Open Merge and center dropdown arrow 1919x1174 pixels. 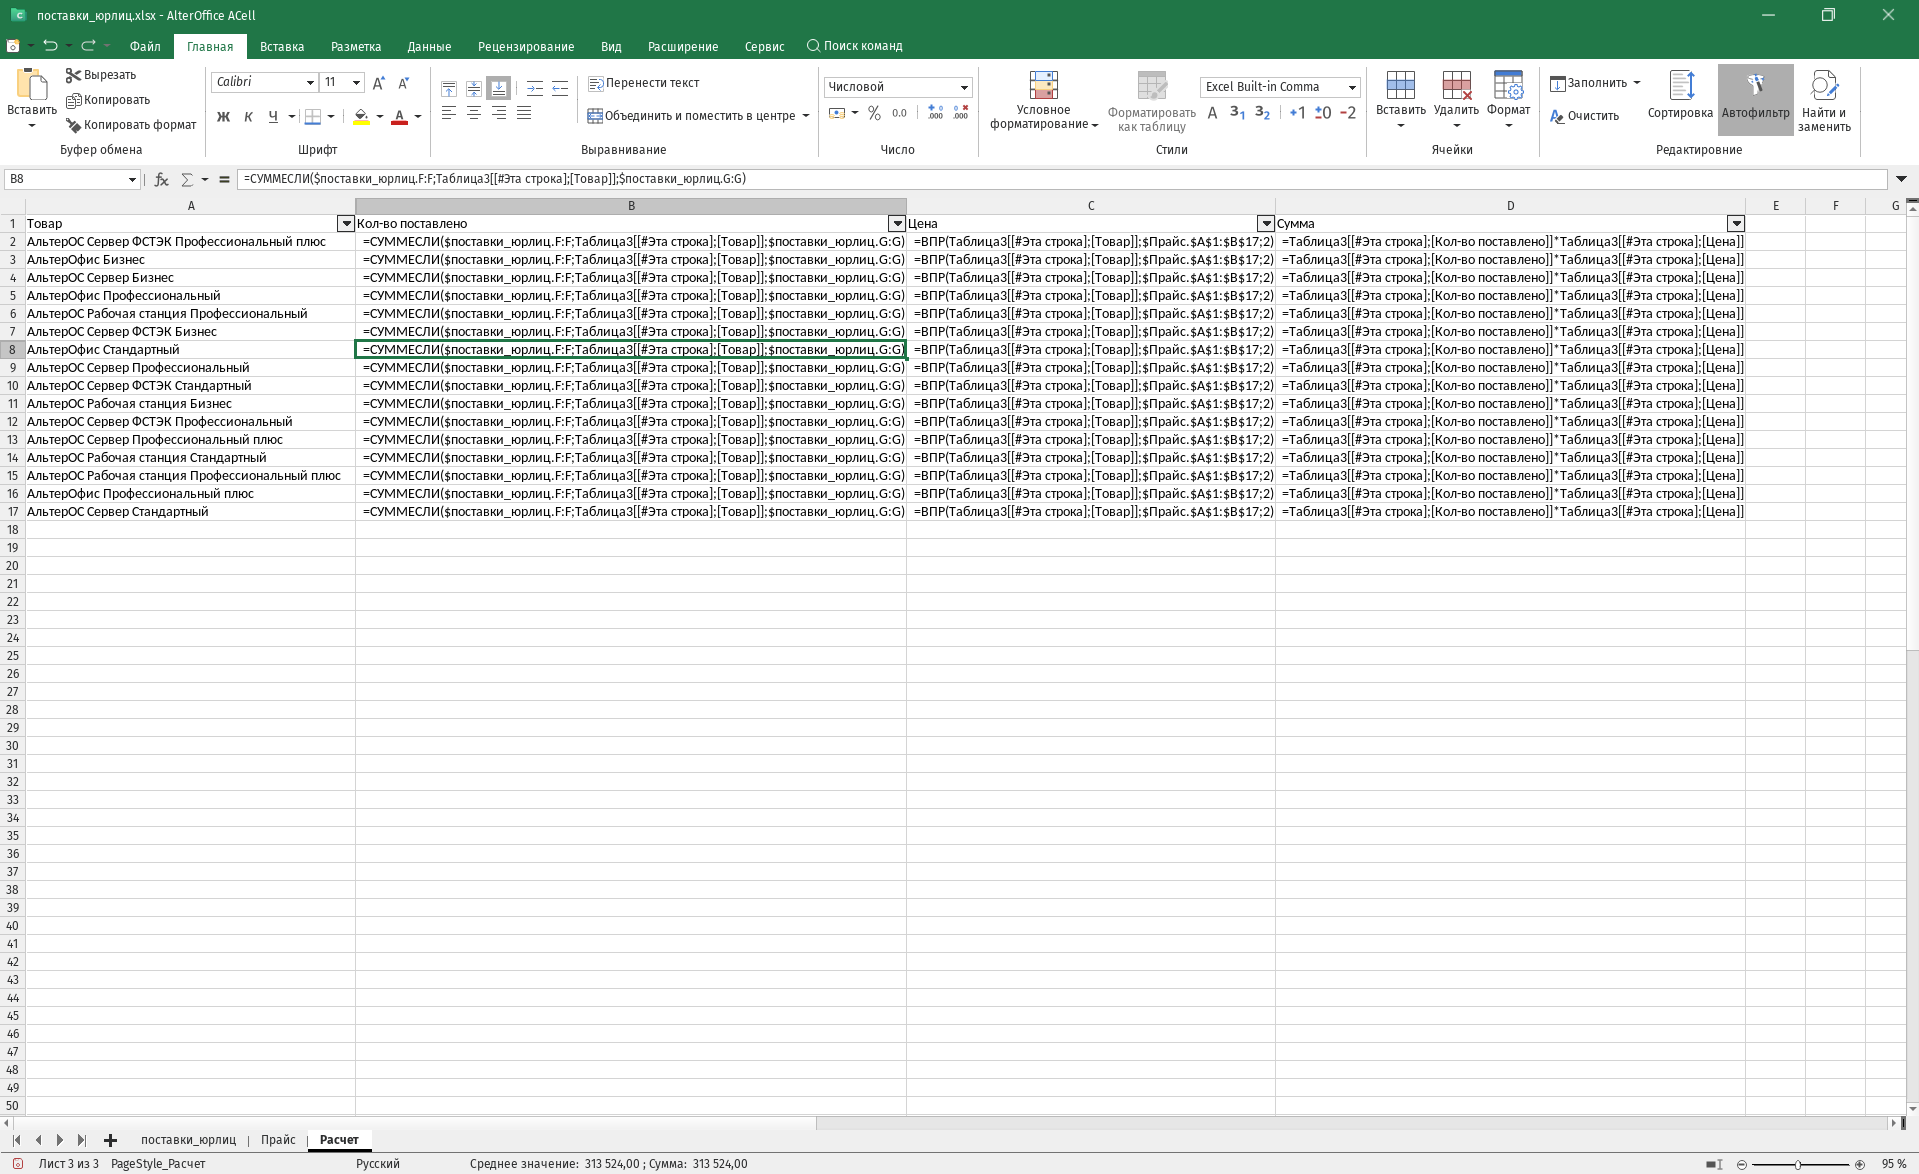(806, 116)
